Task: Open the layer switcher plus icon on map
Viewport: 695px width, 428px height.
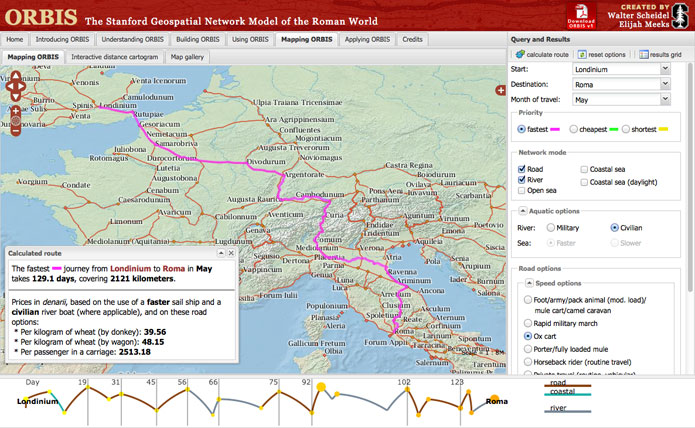Action: (x=501, y=90)
